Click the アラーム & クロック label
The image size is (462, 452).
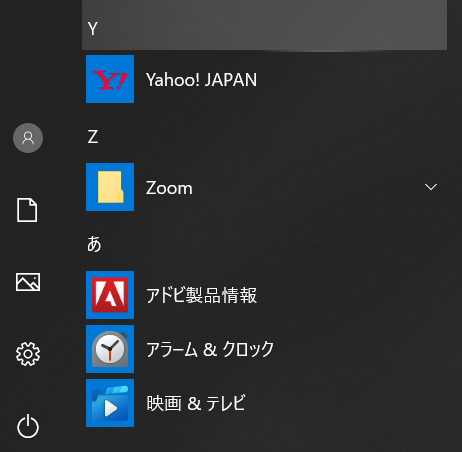[x=210, y=349]
